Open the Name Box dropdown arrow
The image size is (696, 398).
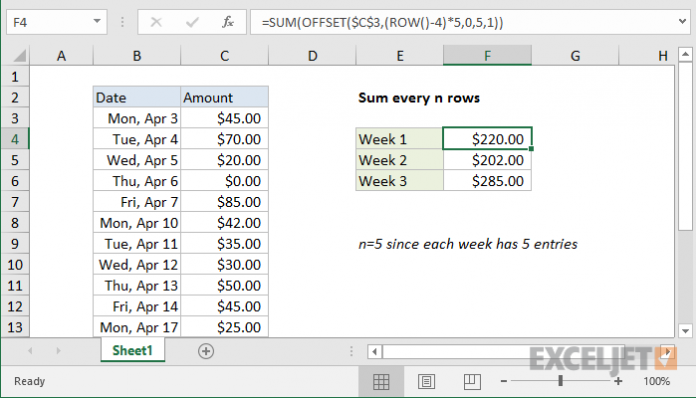click(96, 21)
